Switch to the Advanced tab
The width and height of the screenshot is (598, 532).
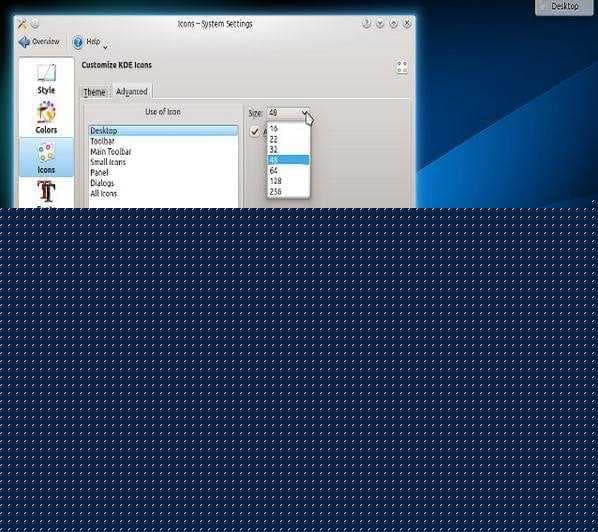(x=132, y=92)
